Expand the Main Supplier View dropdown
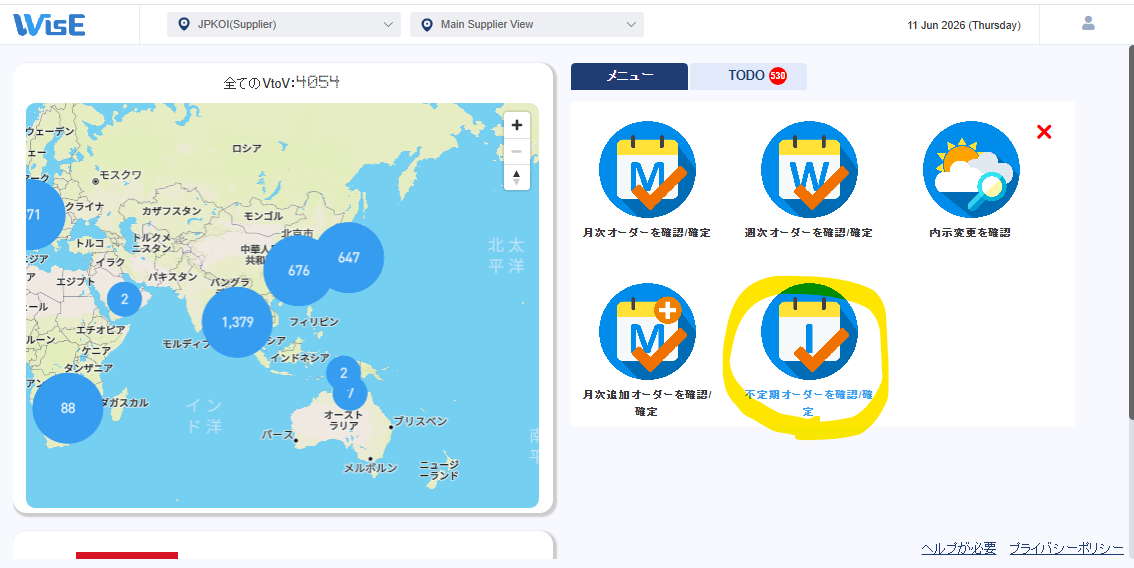The height and width of the screenshot is (568, 1134). [526, 25]
